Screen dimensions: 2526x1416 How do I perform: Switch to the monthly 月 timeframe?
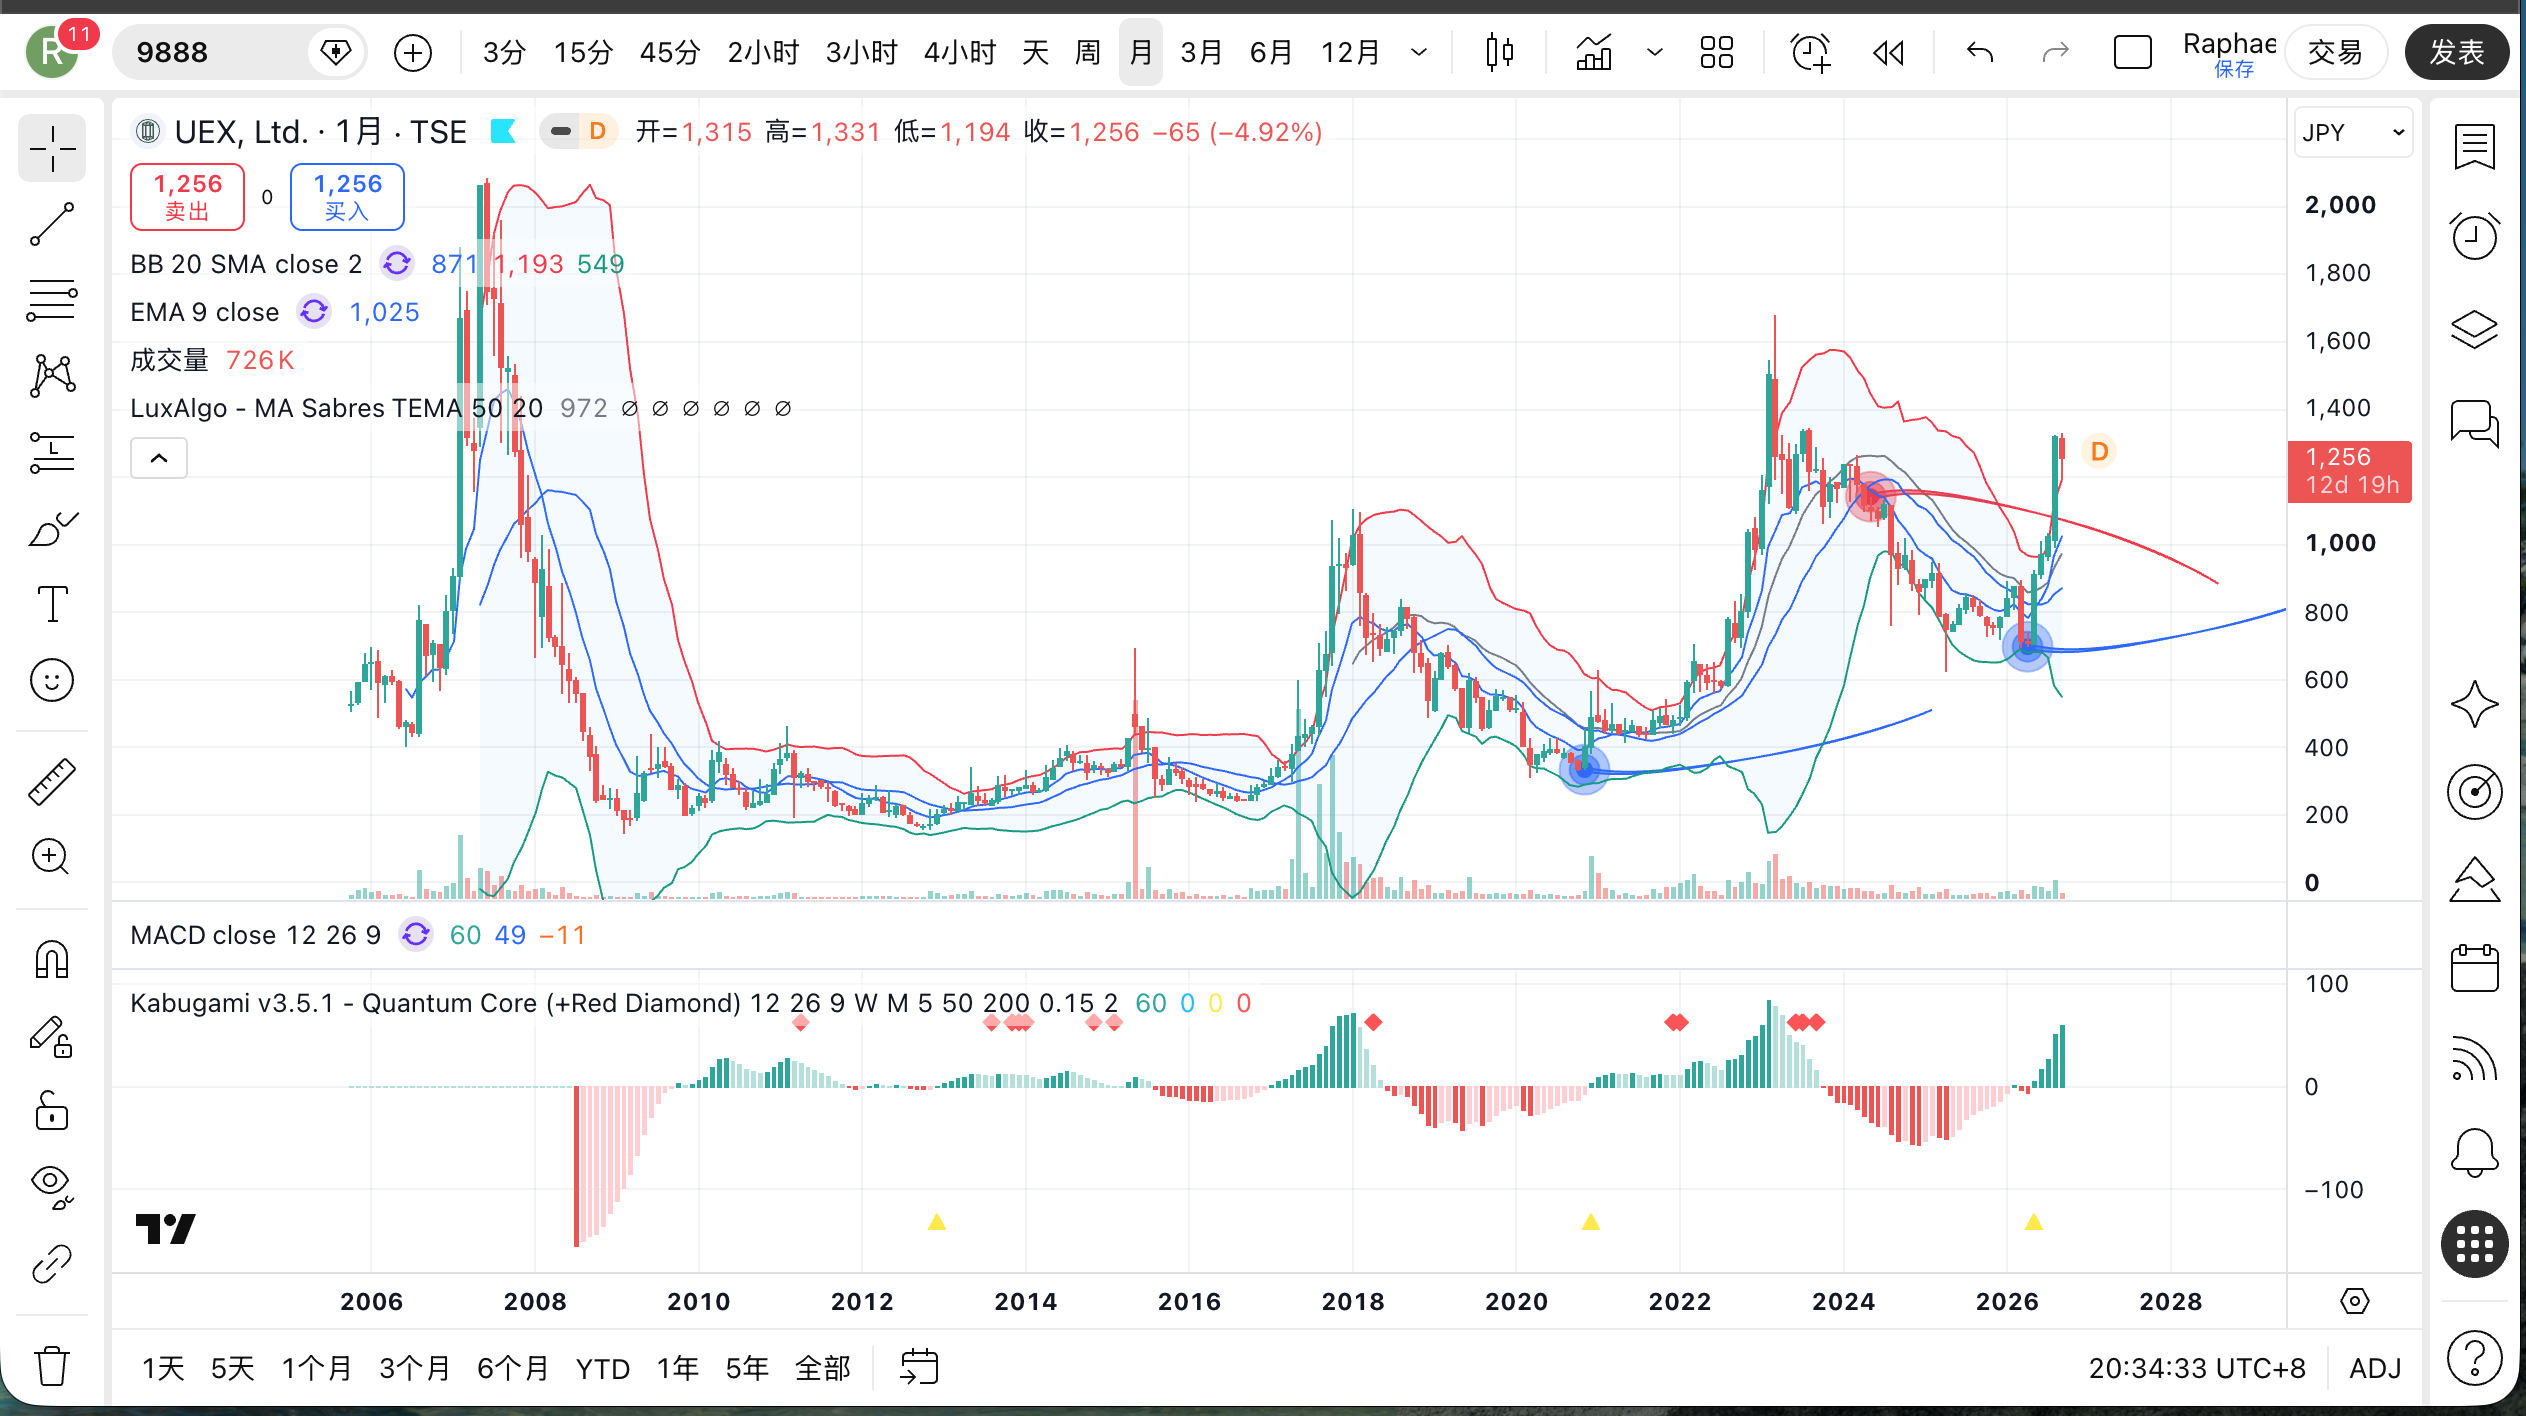click(x=1140, y=52)
